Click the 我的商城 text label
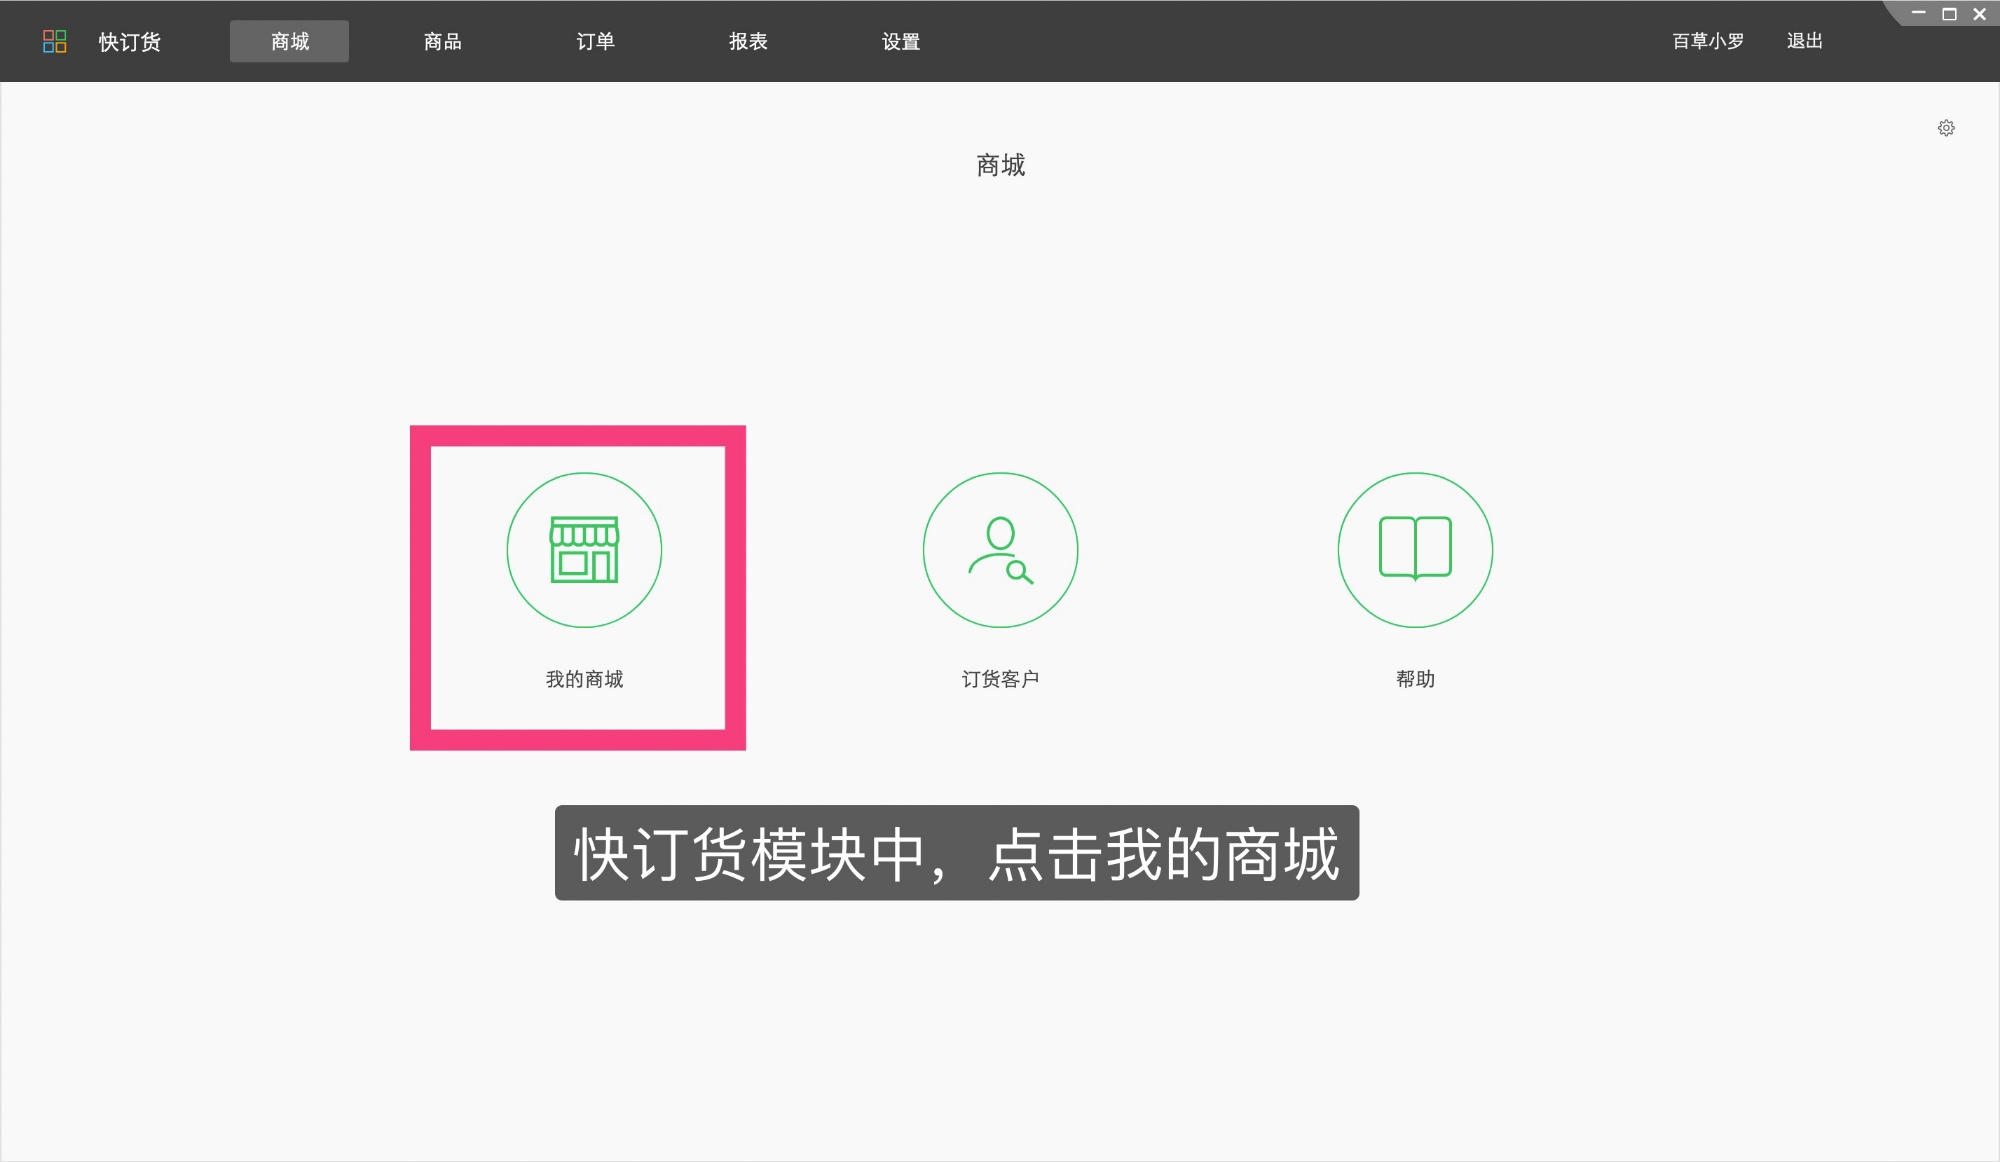Screen dimensions: 2000x1162 pyautogui.click(x=584, y=679)
